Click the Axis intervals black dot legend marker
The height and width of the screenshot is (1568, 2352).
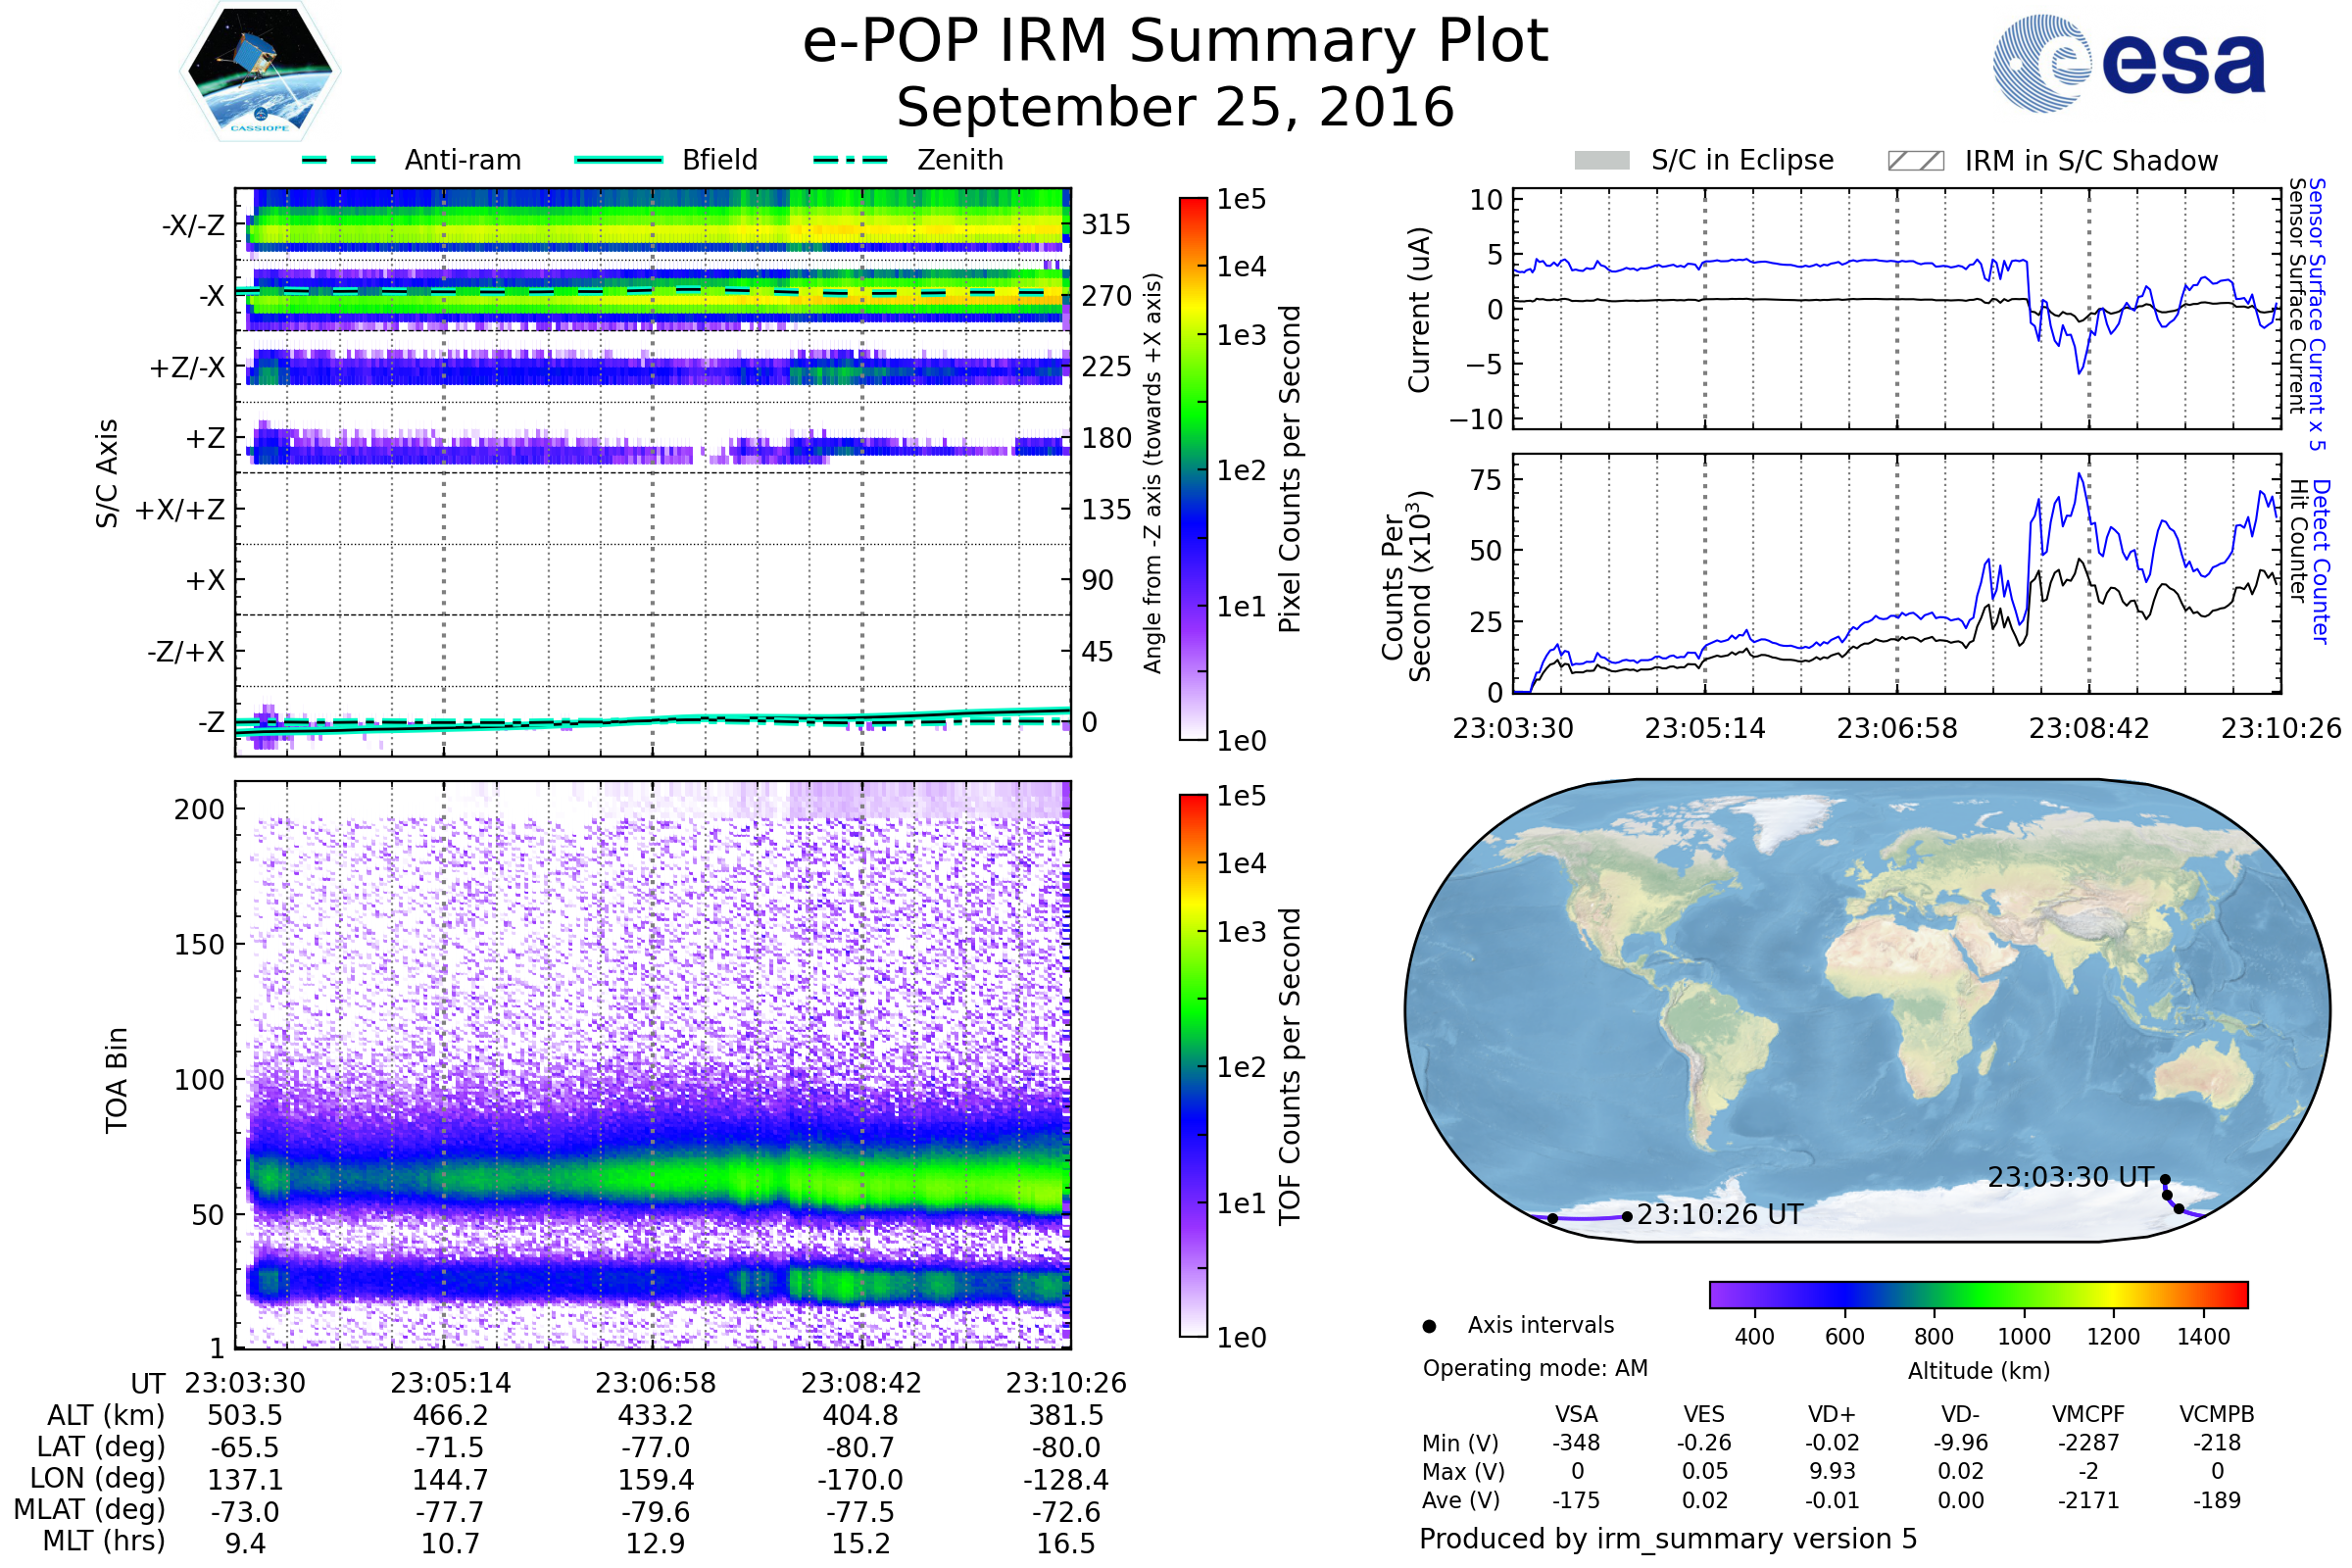pos(1429,1326)
